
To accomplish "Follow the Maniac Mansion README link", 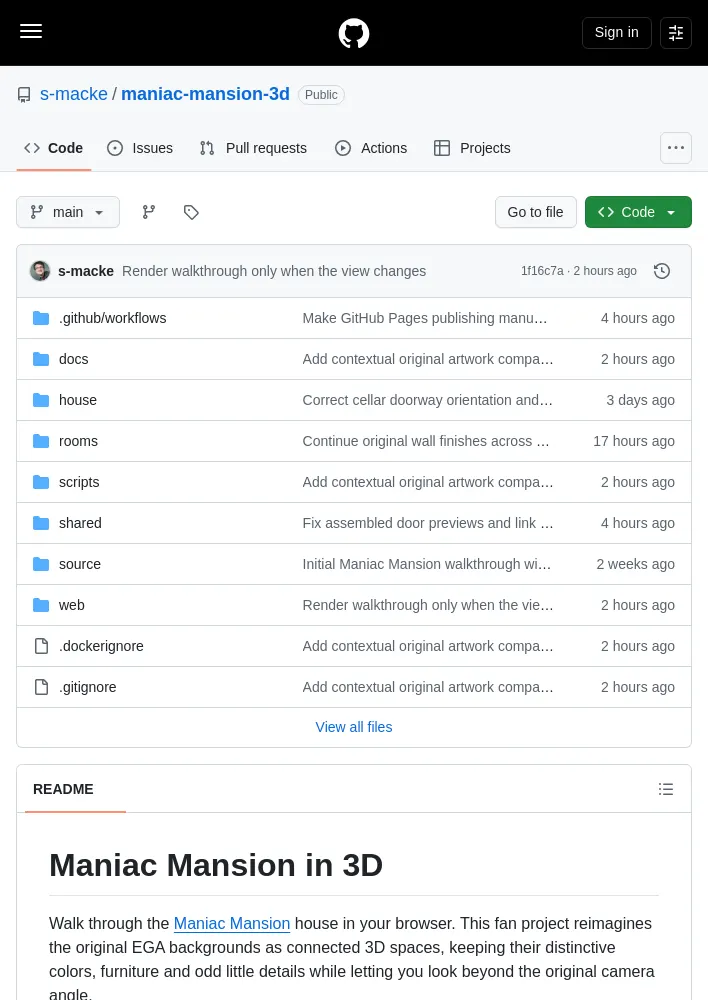I will 232,923.
